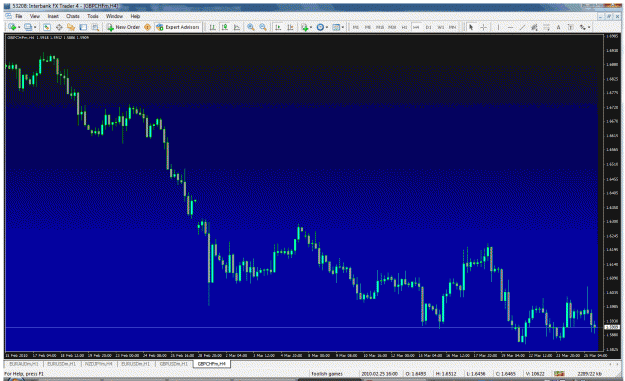Show the Navigator panel
Viewport: 625px width, 381px height.
point(71,27)
